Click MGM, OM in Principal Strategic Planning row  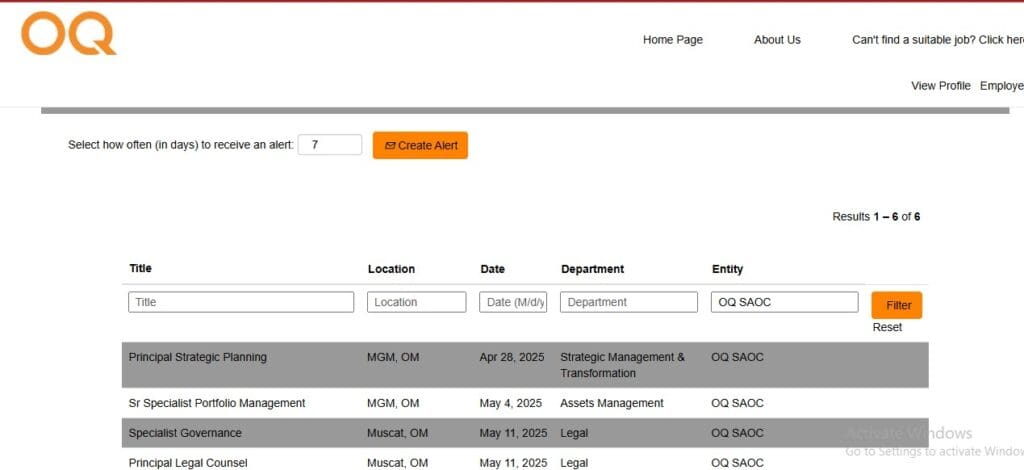[393, 357]
